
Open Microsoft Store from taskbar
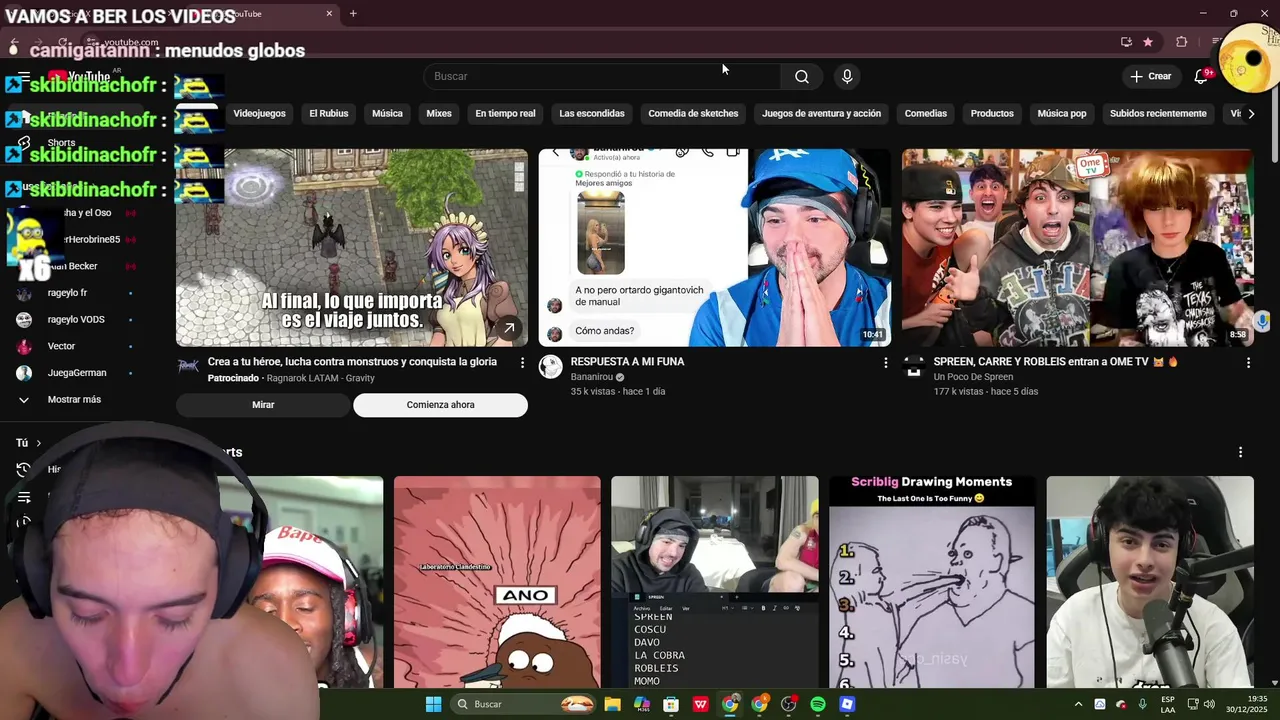[x=671, y=704]
